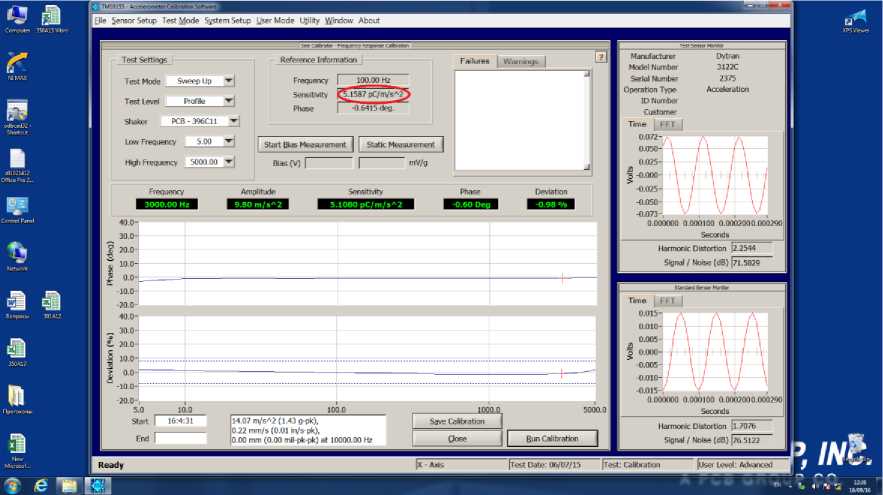Viewport: 883px width, 495px height.
Task: Switch to the Warnings tab
Action: pos(520,62)
